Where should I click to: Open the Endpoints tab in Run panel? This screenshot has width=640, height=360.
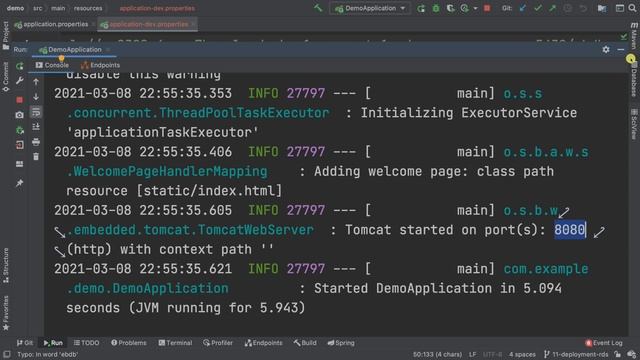point(100,65)
